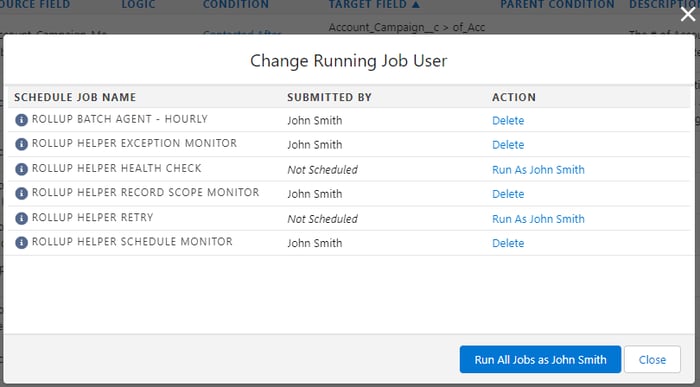700x387 pixels.
Task: Select the Rollup Helper Exception Monitor job name
Action: click(x=134, y=143)
